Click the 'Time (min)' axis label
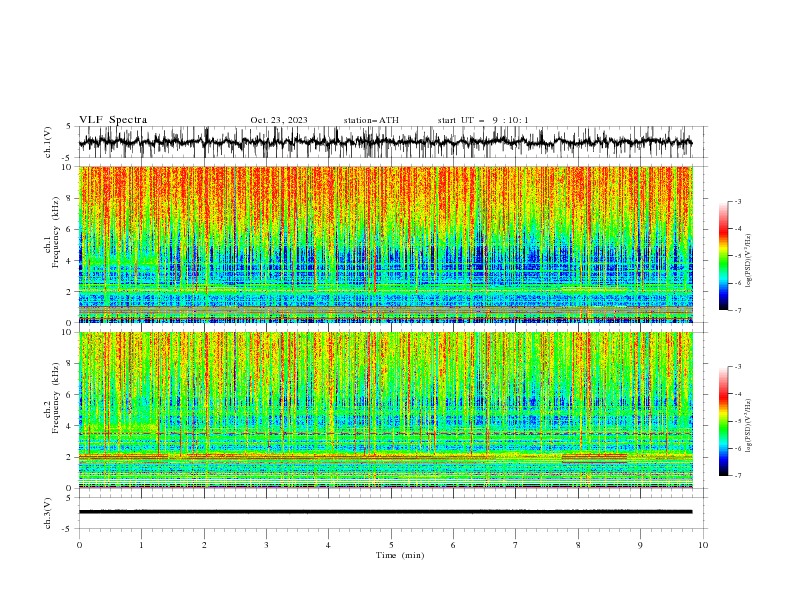 tap(400, 555)
